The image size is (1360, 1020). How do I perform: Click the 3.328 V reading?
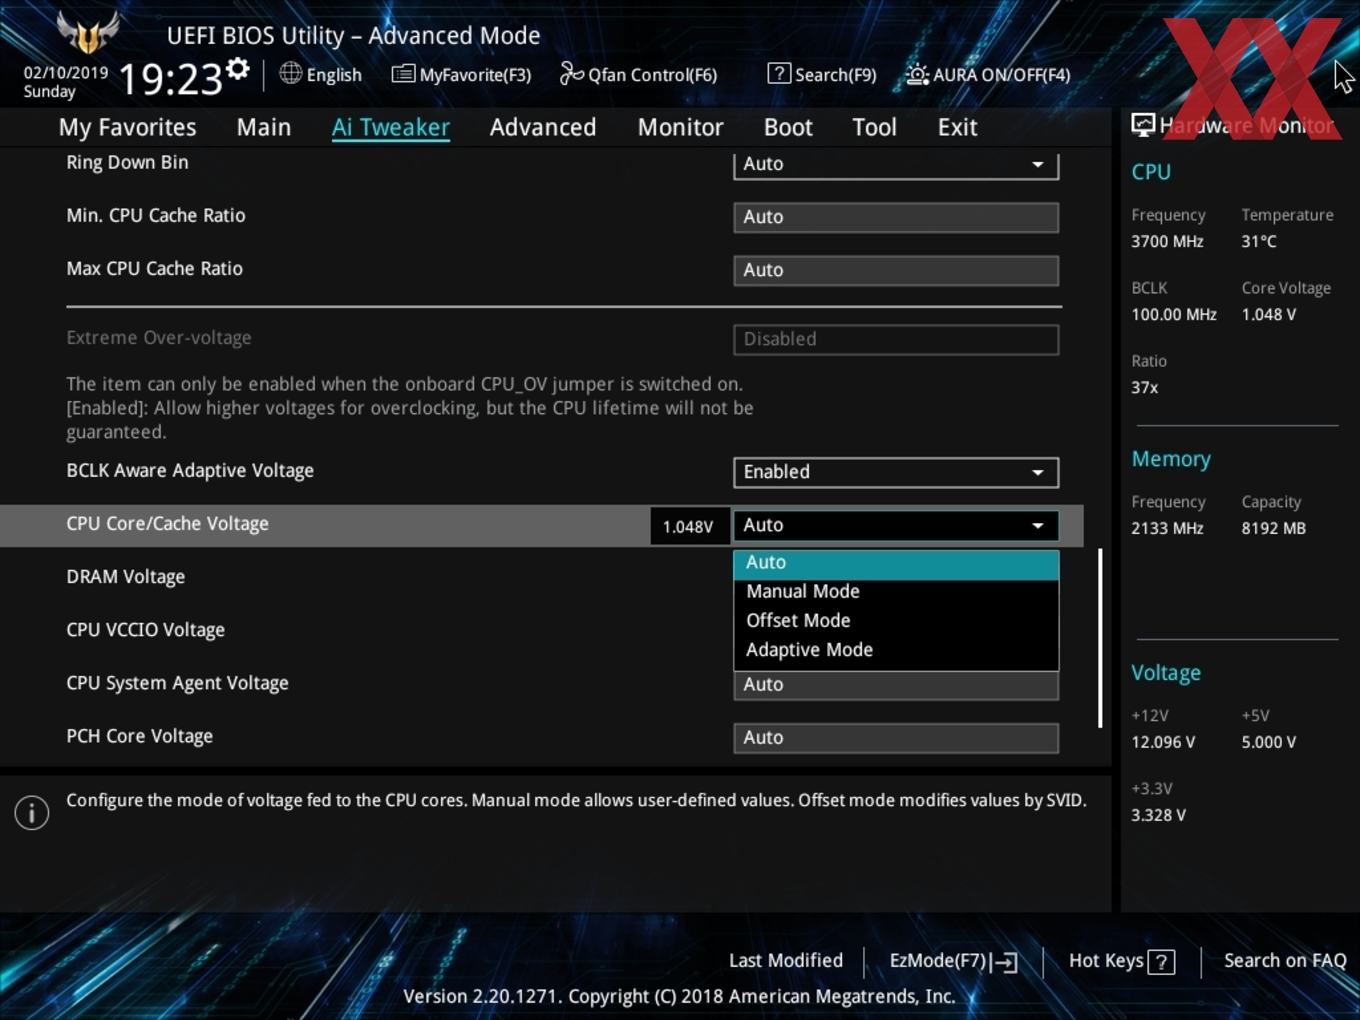1159,815
